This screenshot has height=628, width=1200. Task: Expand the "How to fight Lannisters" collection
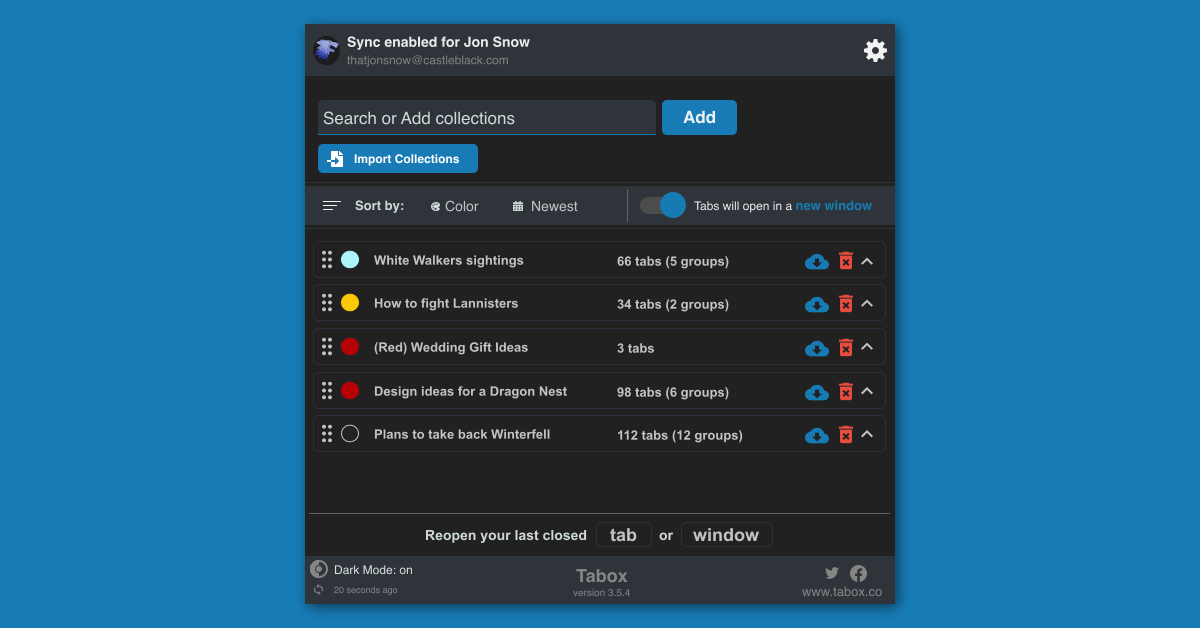[869, 303]
